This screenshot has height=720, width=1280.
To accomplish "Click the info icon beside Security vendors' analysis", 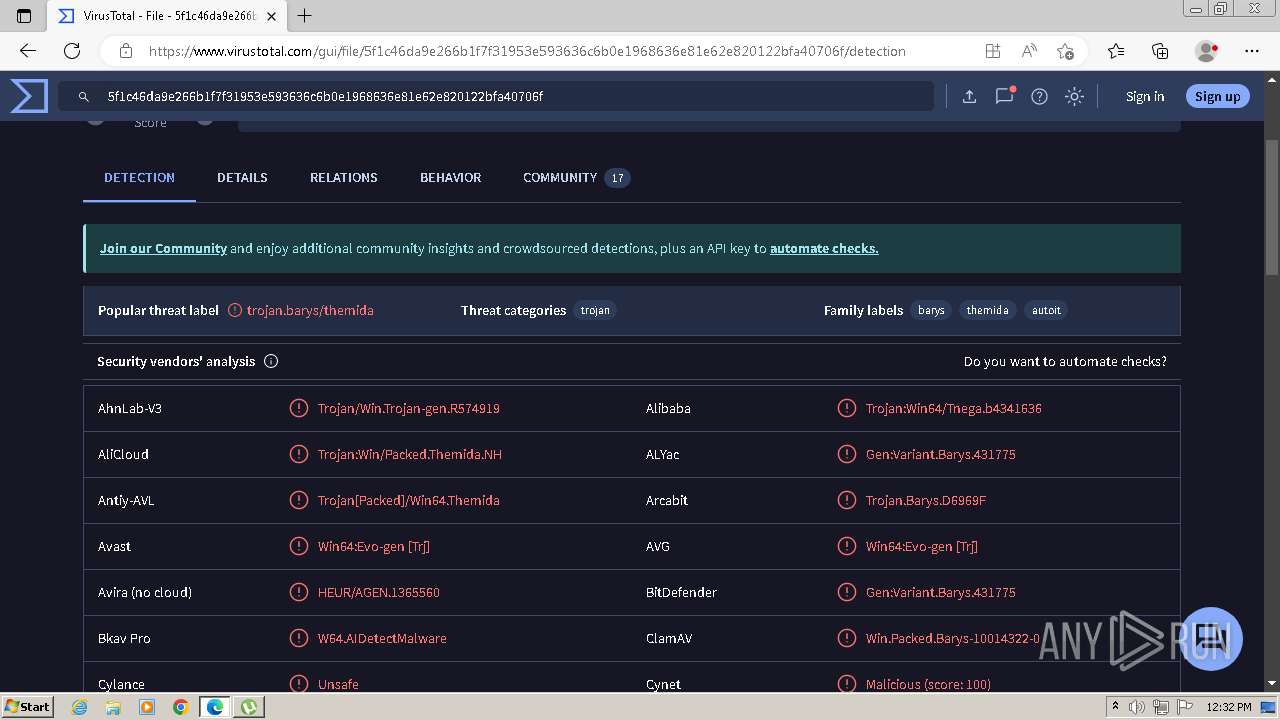I will (x=271, y=361).
